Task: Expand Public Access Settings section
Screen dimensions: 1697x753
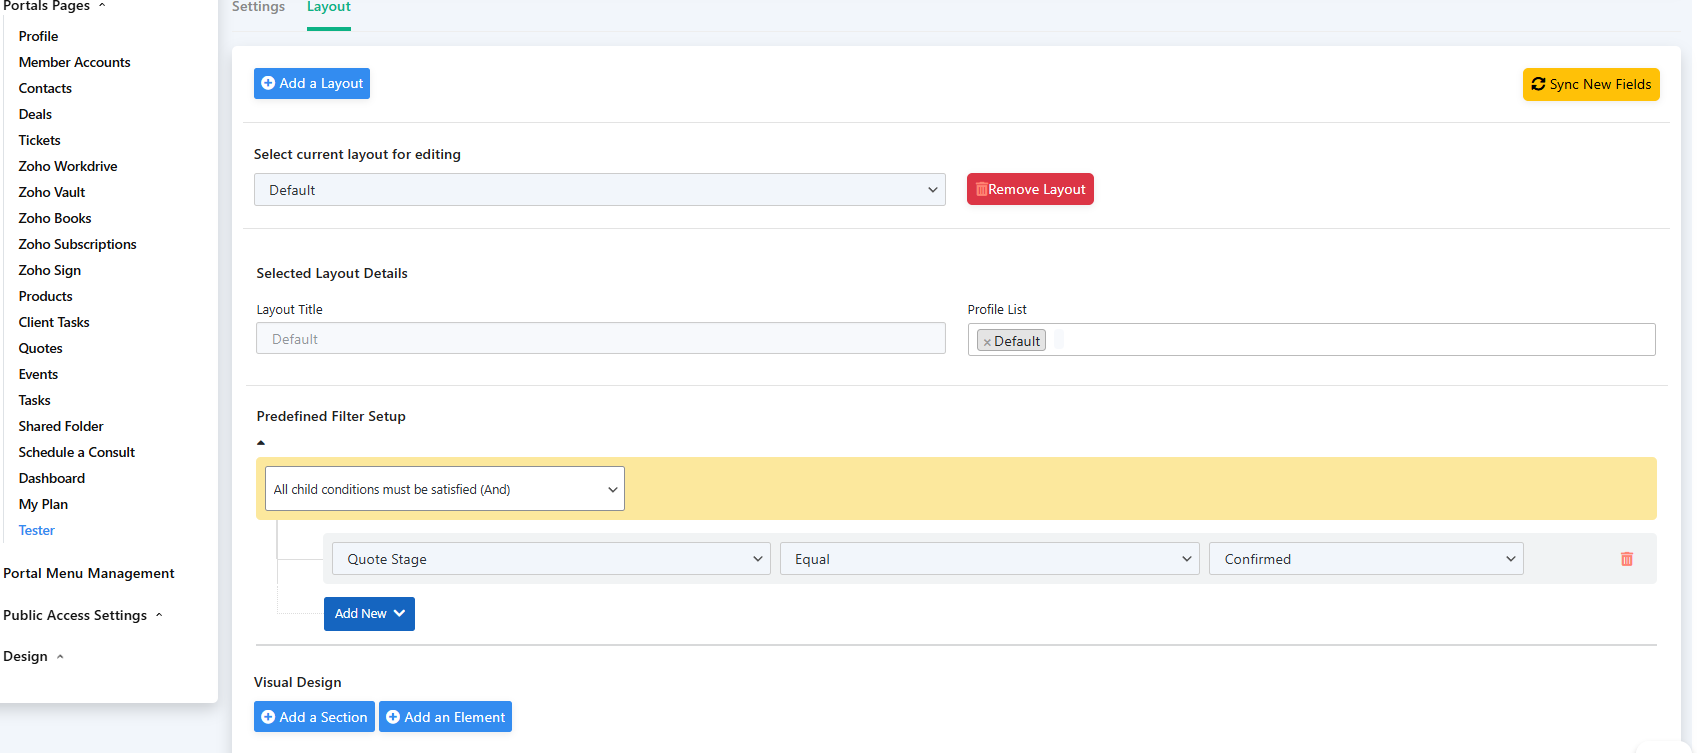Action: coord(82,615)
